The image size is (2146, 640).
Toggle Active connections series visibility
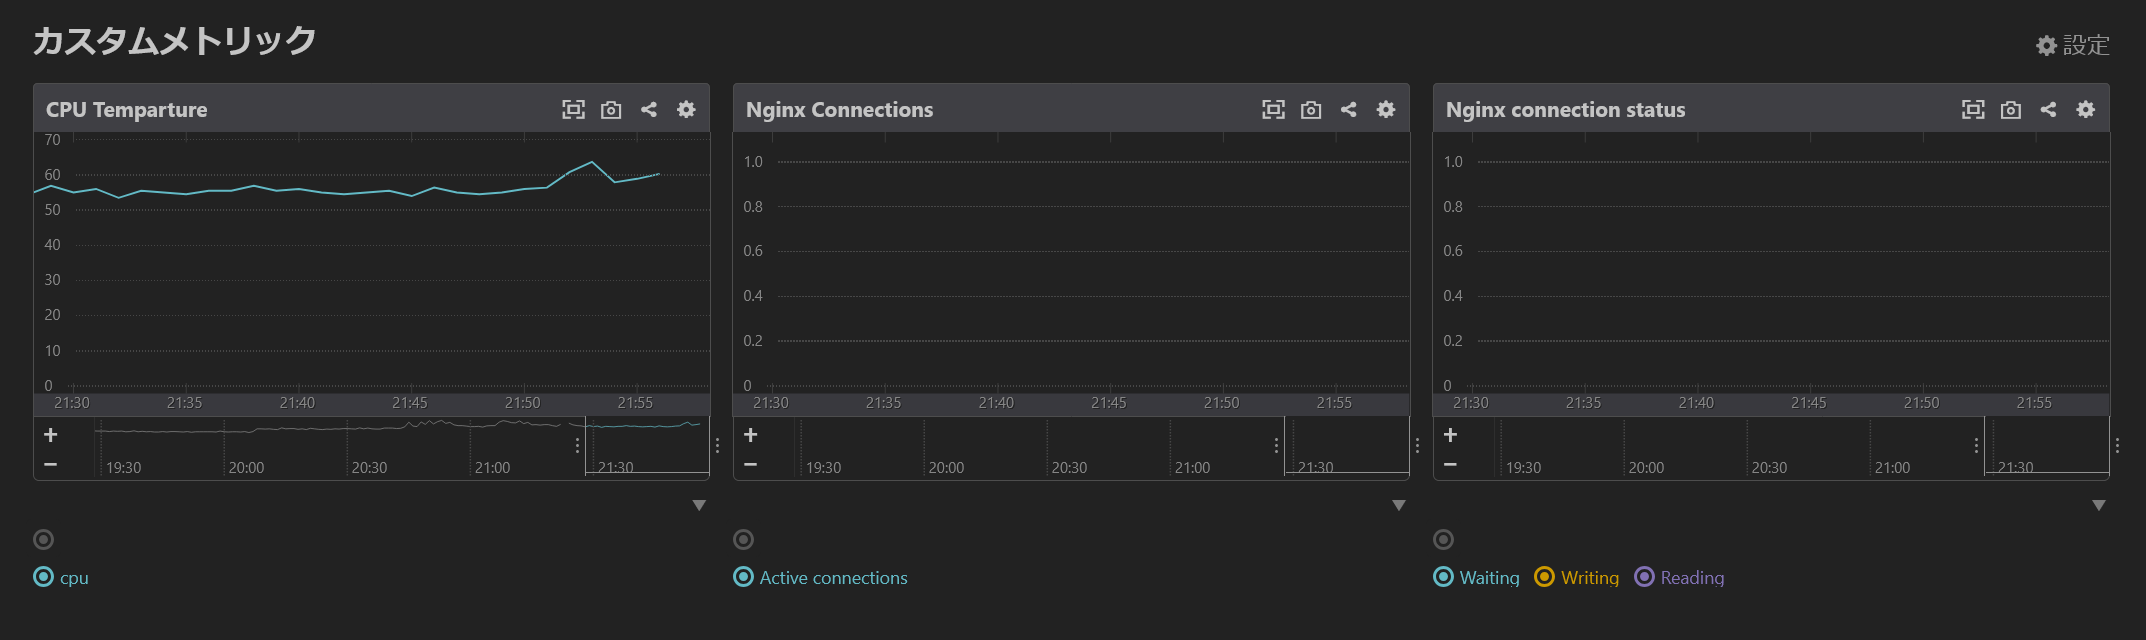pos(821,578)
